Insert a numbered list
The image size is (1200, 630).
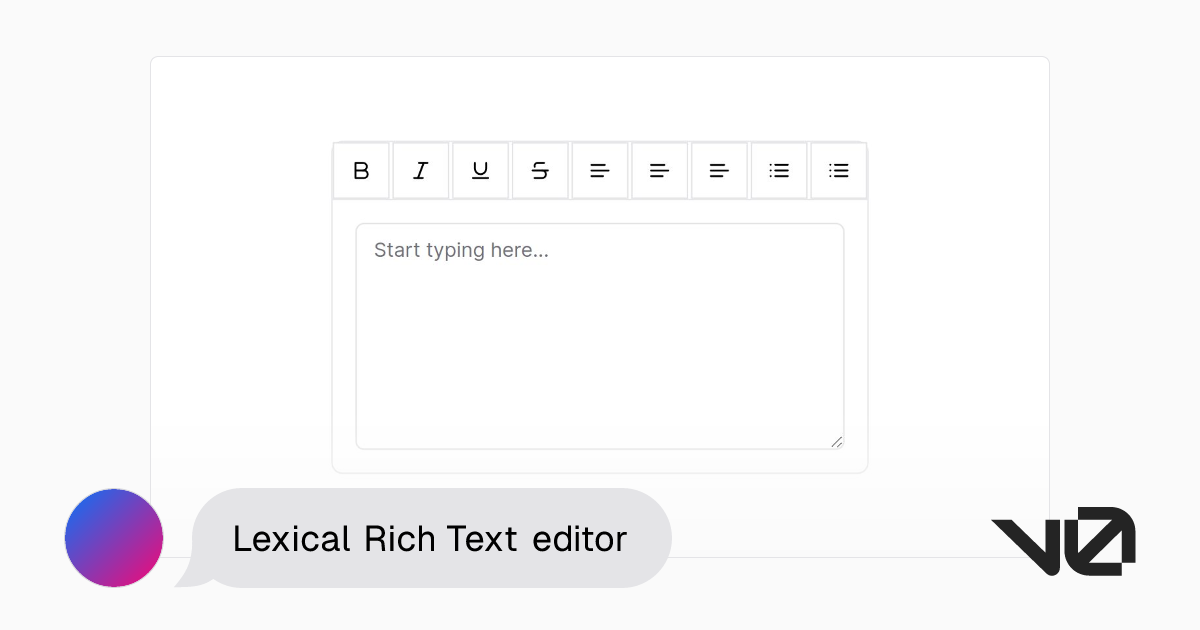pos(838,170)
